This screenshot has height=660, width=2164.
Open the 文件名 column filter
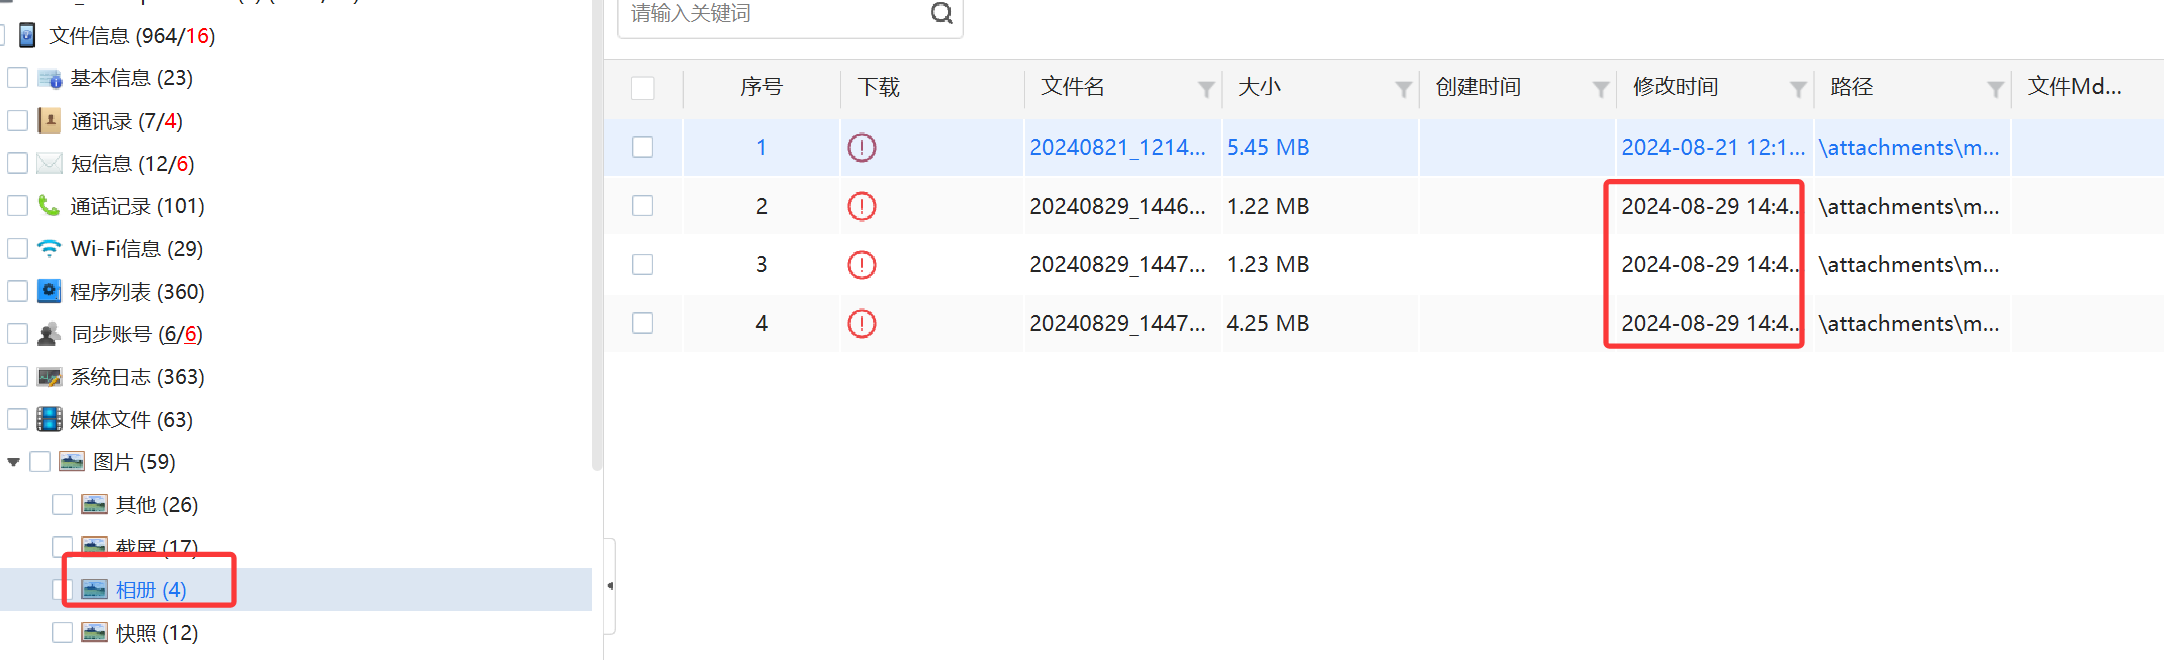[x=1206, y=90]
